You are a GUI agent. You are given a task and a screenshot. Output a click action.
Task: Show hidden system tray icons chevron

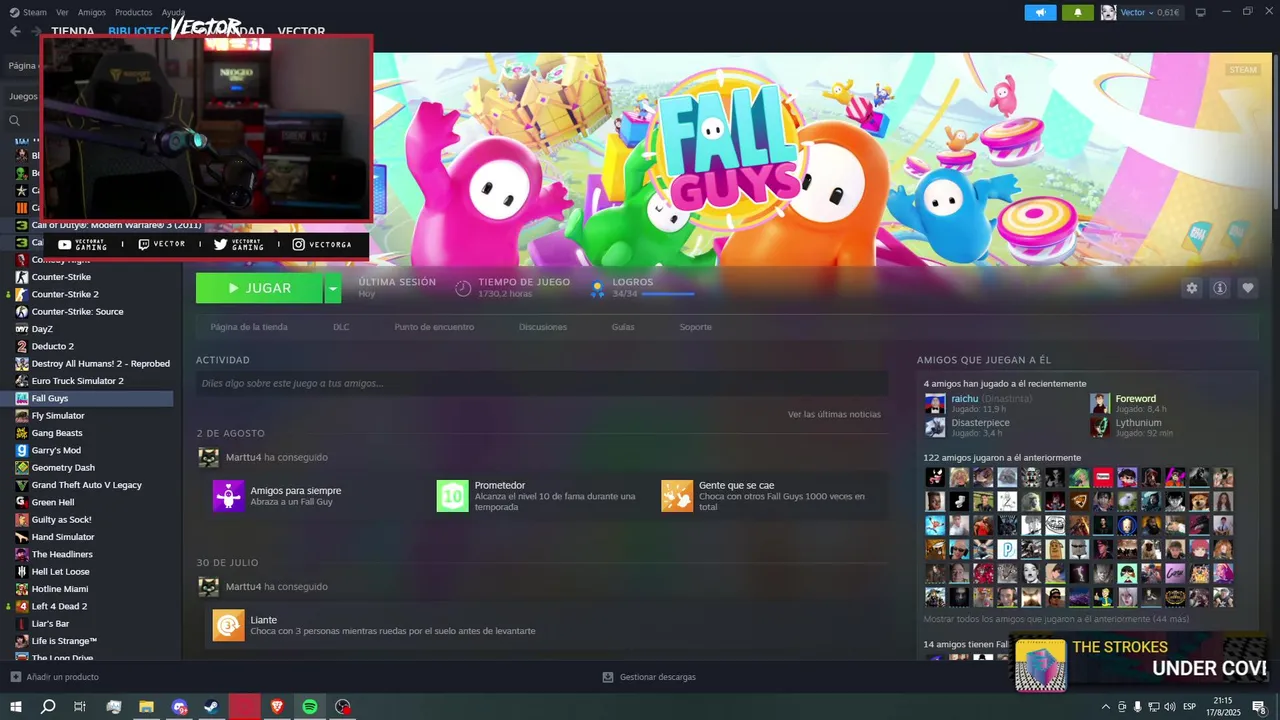1105,707
